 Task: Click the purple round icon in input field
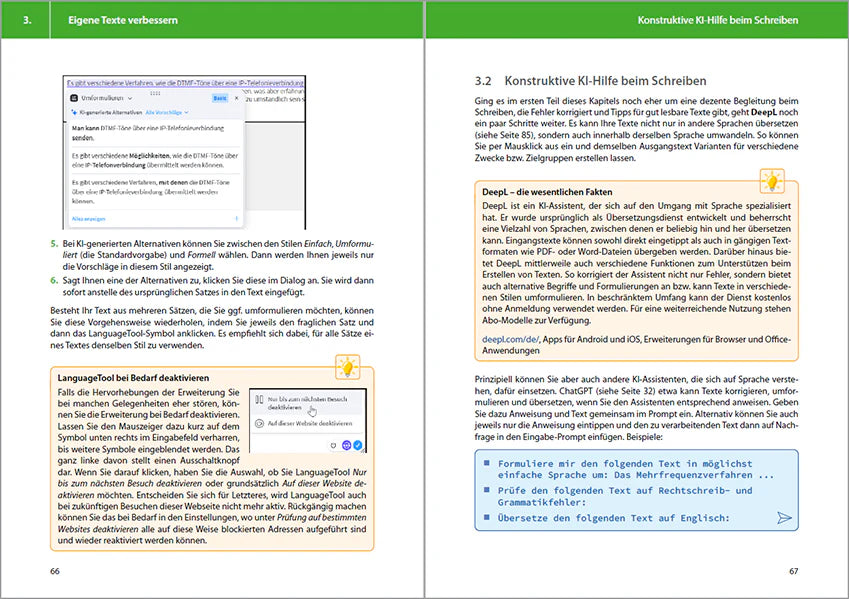coord(346,444)
